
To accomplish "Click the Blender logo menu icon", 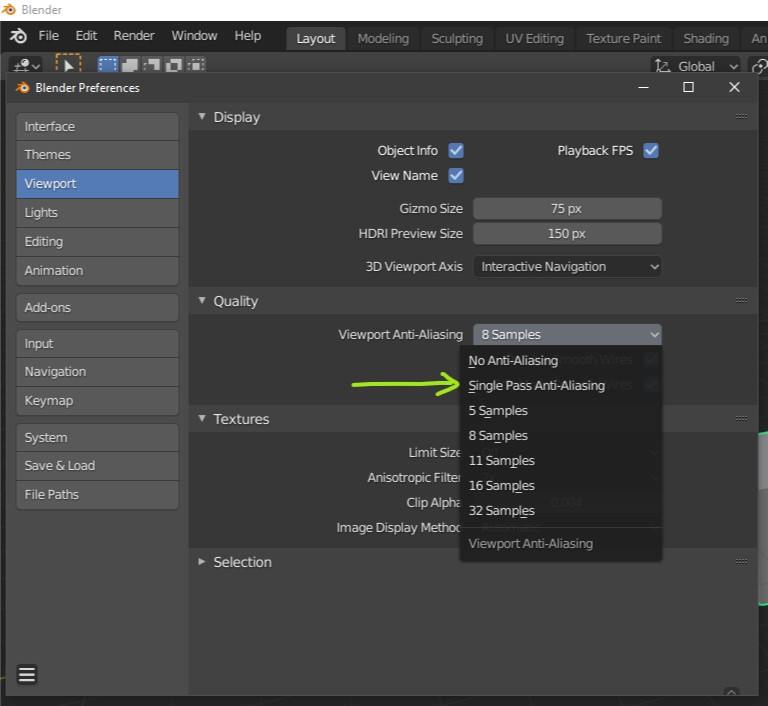I will (x=18, y=36).
